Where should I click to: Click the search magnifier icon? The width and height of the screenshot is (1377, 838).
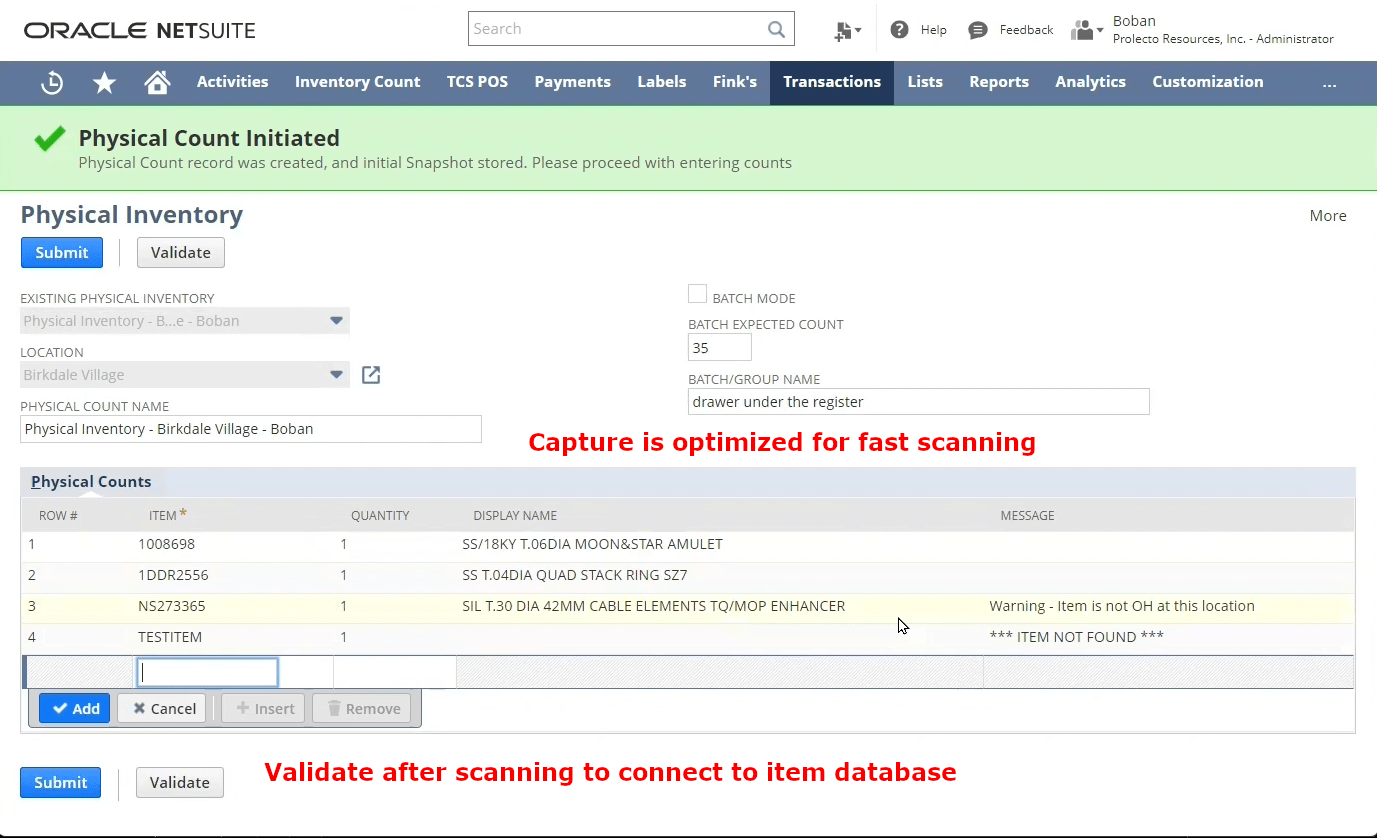point(776,28)
